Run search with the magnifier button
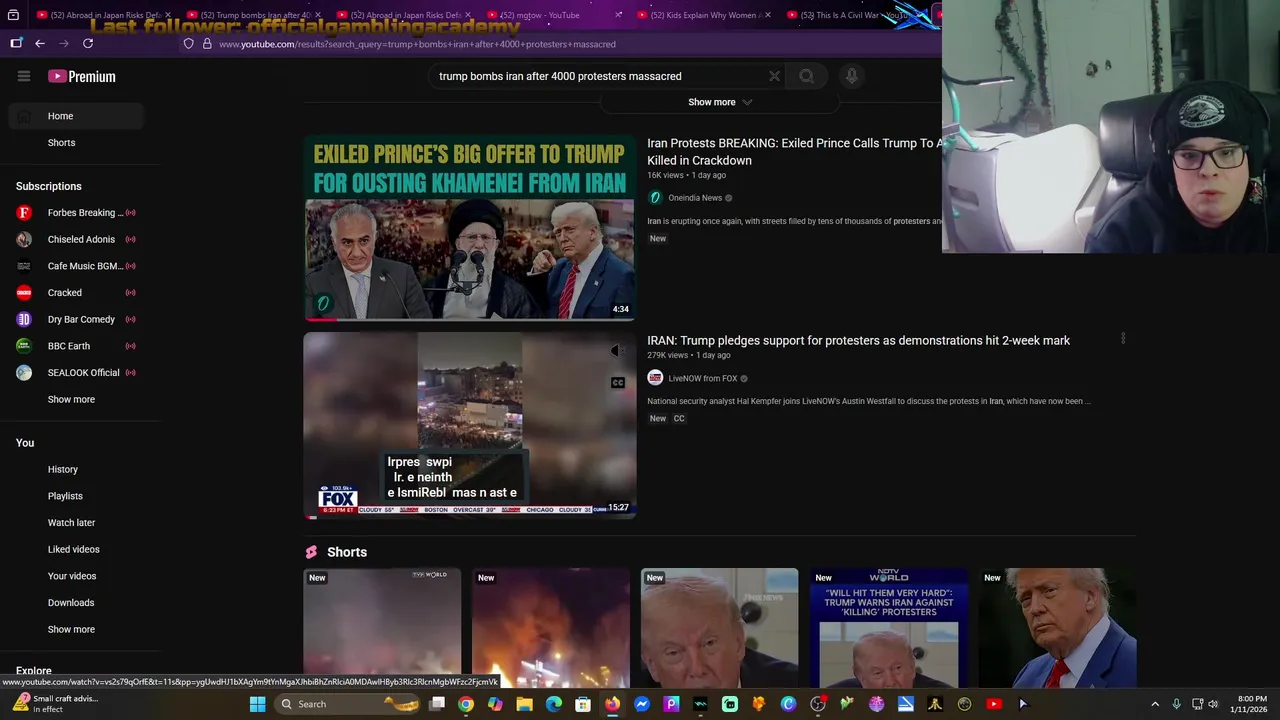Screen dimensions: 1280x720 [x=806, y=76]
